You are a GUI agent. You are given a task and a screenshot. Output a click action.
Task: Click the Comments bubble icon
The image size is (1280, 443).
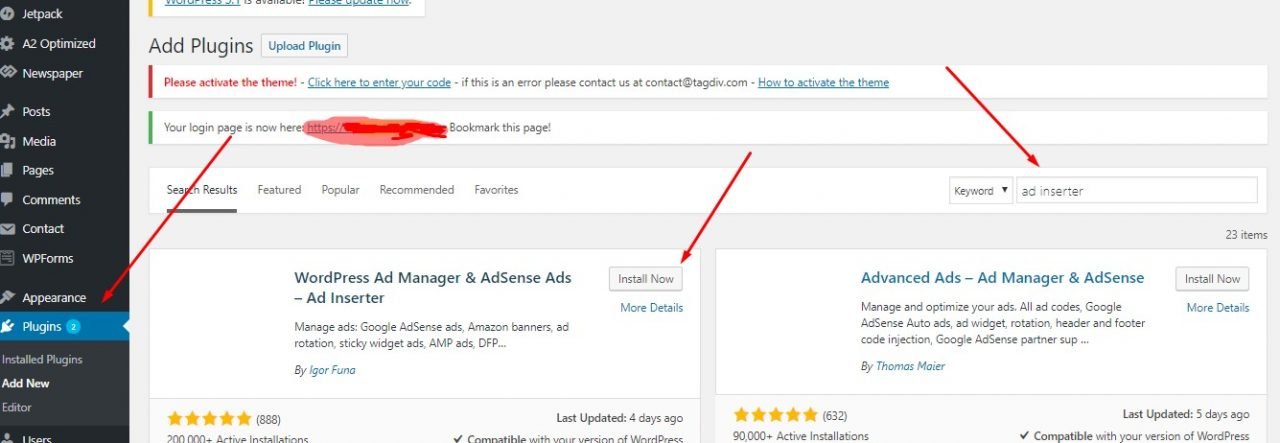(x=7, y=199)
